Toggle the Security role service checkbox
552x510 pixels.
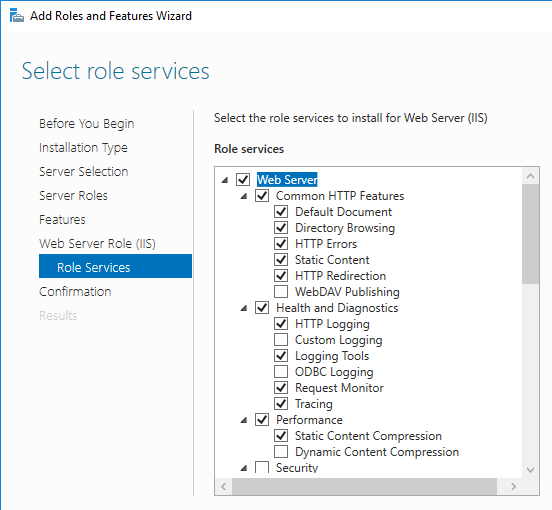[x=262, y=467]
